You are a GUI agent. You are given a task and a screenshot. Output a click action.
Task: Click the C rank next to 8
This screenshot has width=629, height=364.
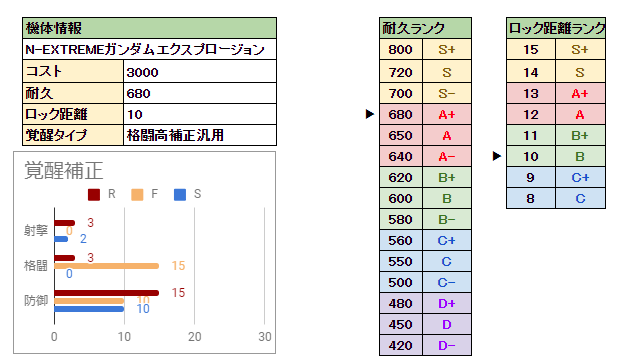(580, 198)
